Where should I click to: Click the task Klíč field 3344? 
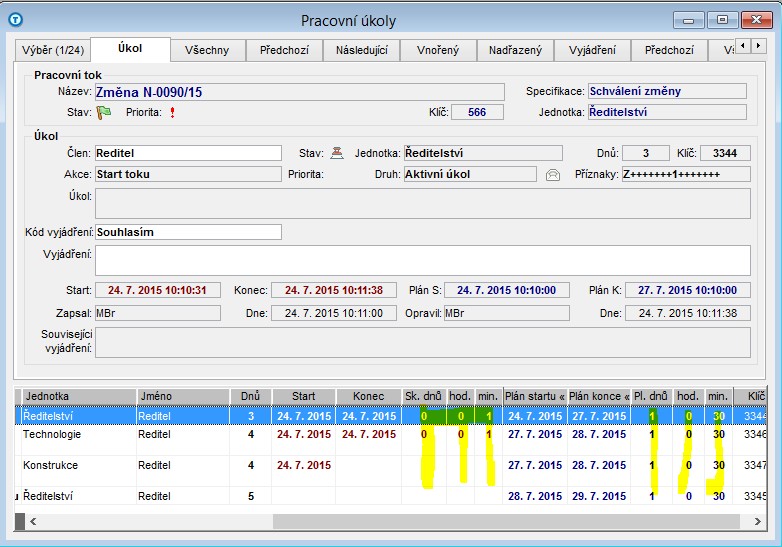(x=725, y=153)
